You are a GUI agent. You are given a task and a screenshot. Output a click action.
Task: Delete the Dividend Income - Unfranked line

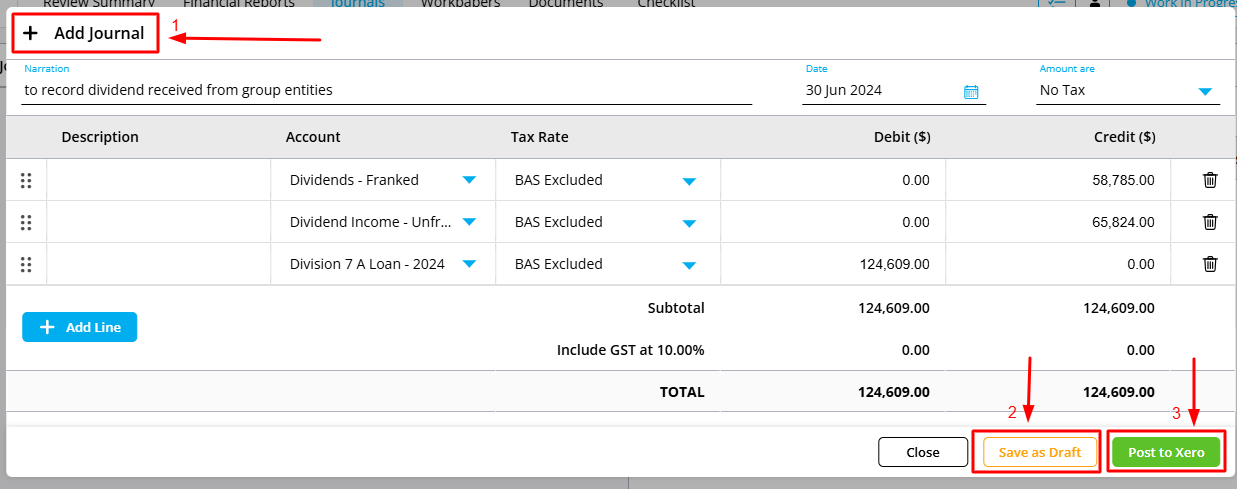[x=1209, y=222]
